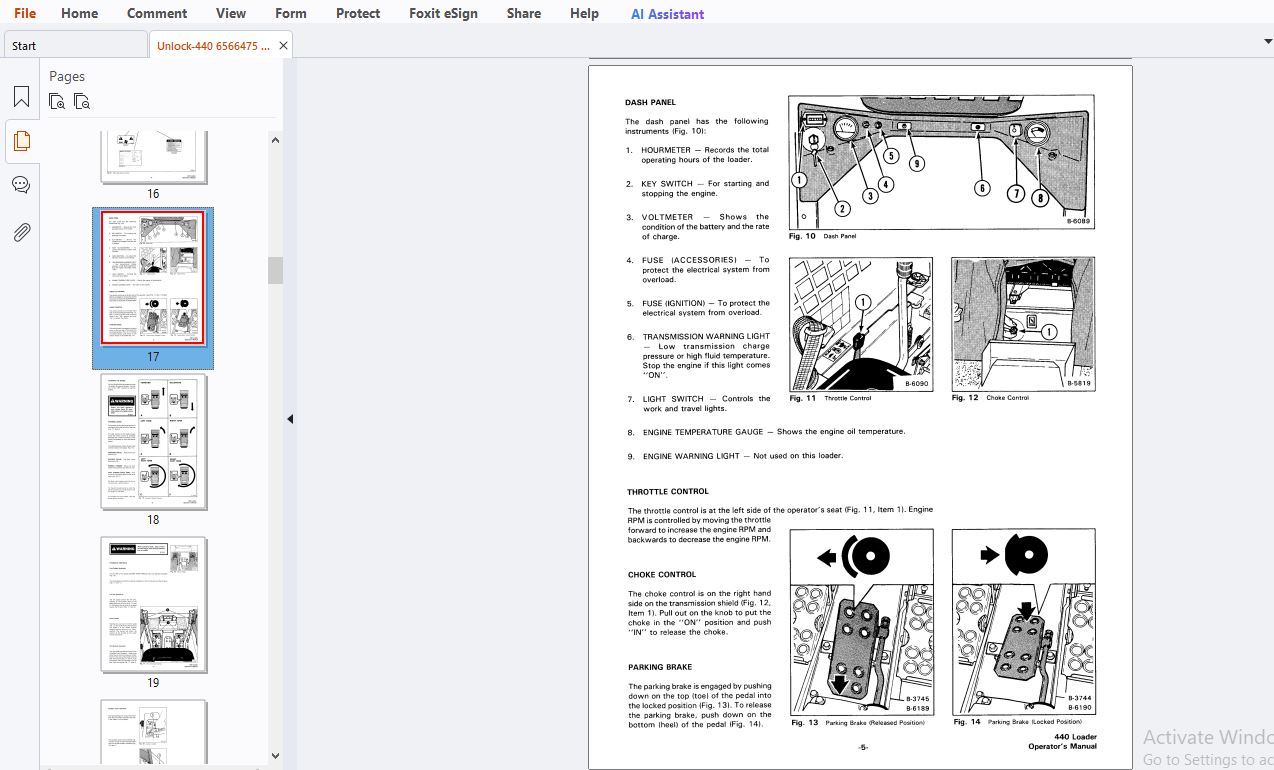
Task: Switch to the Start document tab
Action: coord(76,45)
